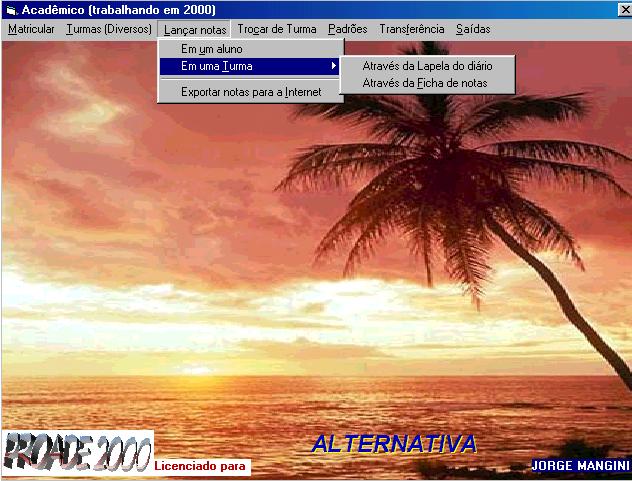This screenshot has width=632, height=481.
Task: Click the ALTERNATIVA school name text
Action: pos(393,444)
